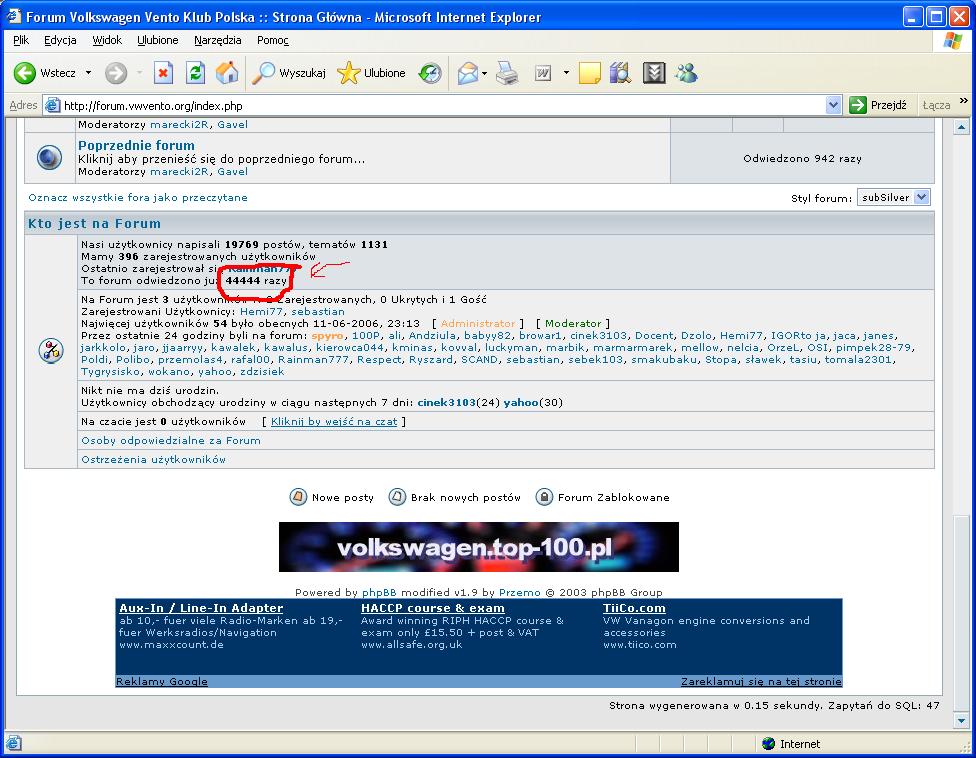This screenshot has height=758, width=976.
Task: Click the vertical scrollbar thumb
Action: 962,614
